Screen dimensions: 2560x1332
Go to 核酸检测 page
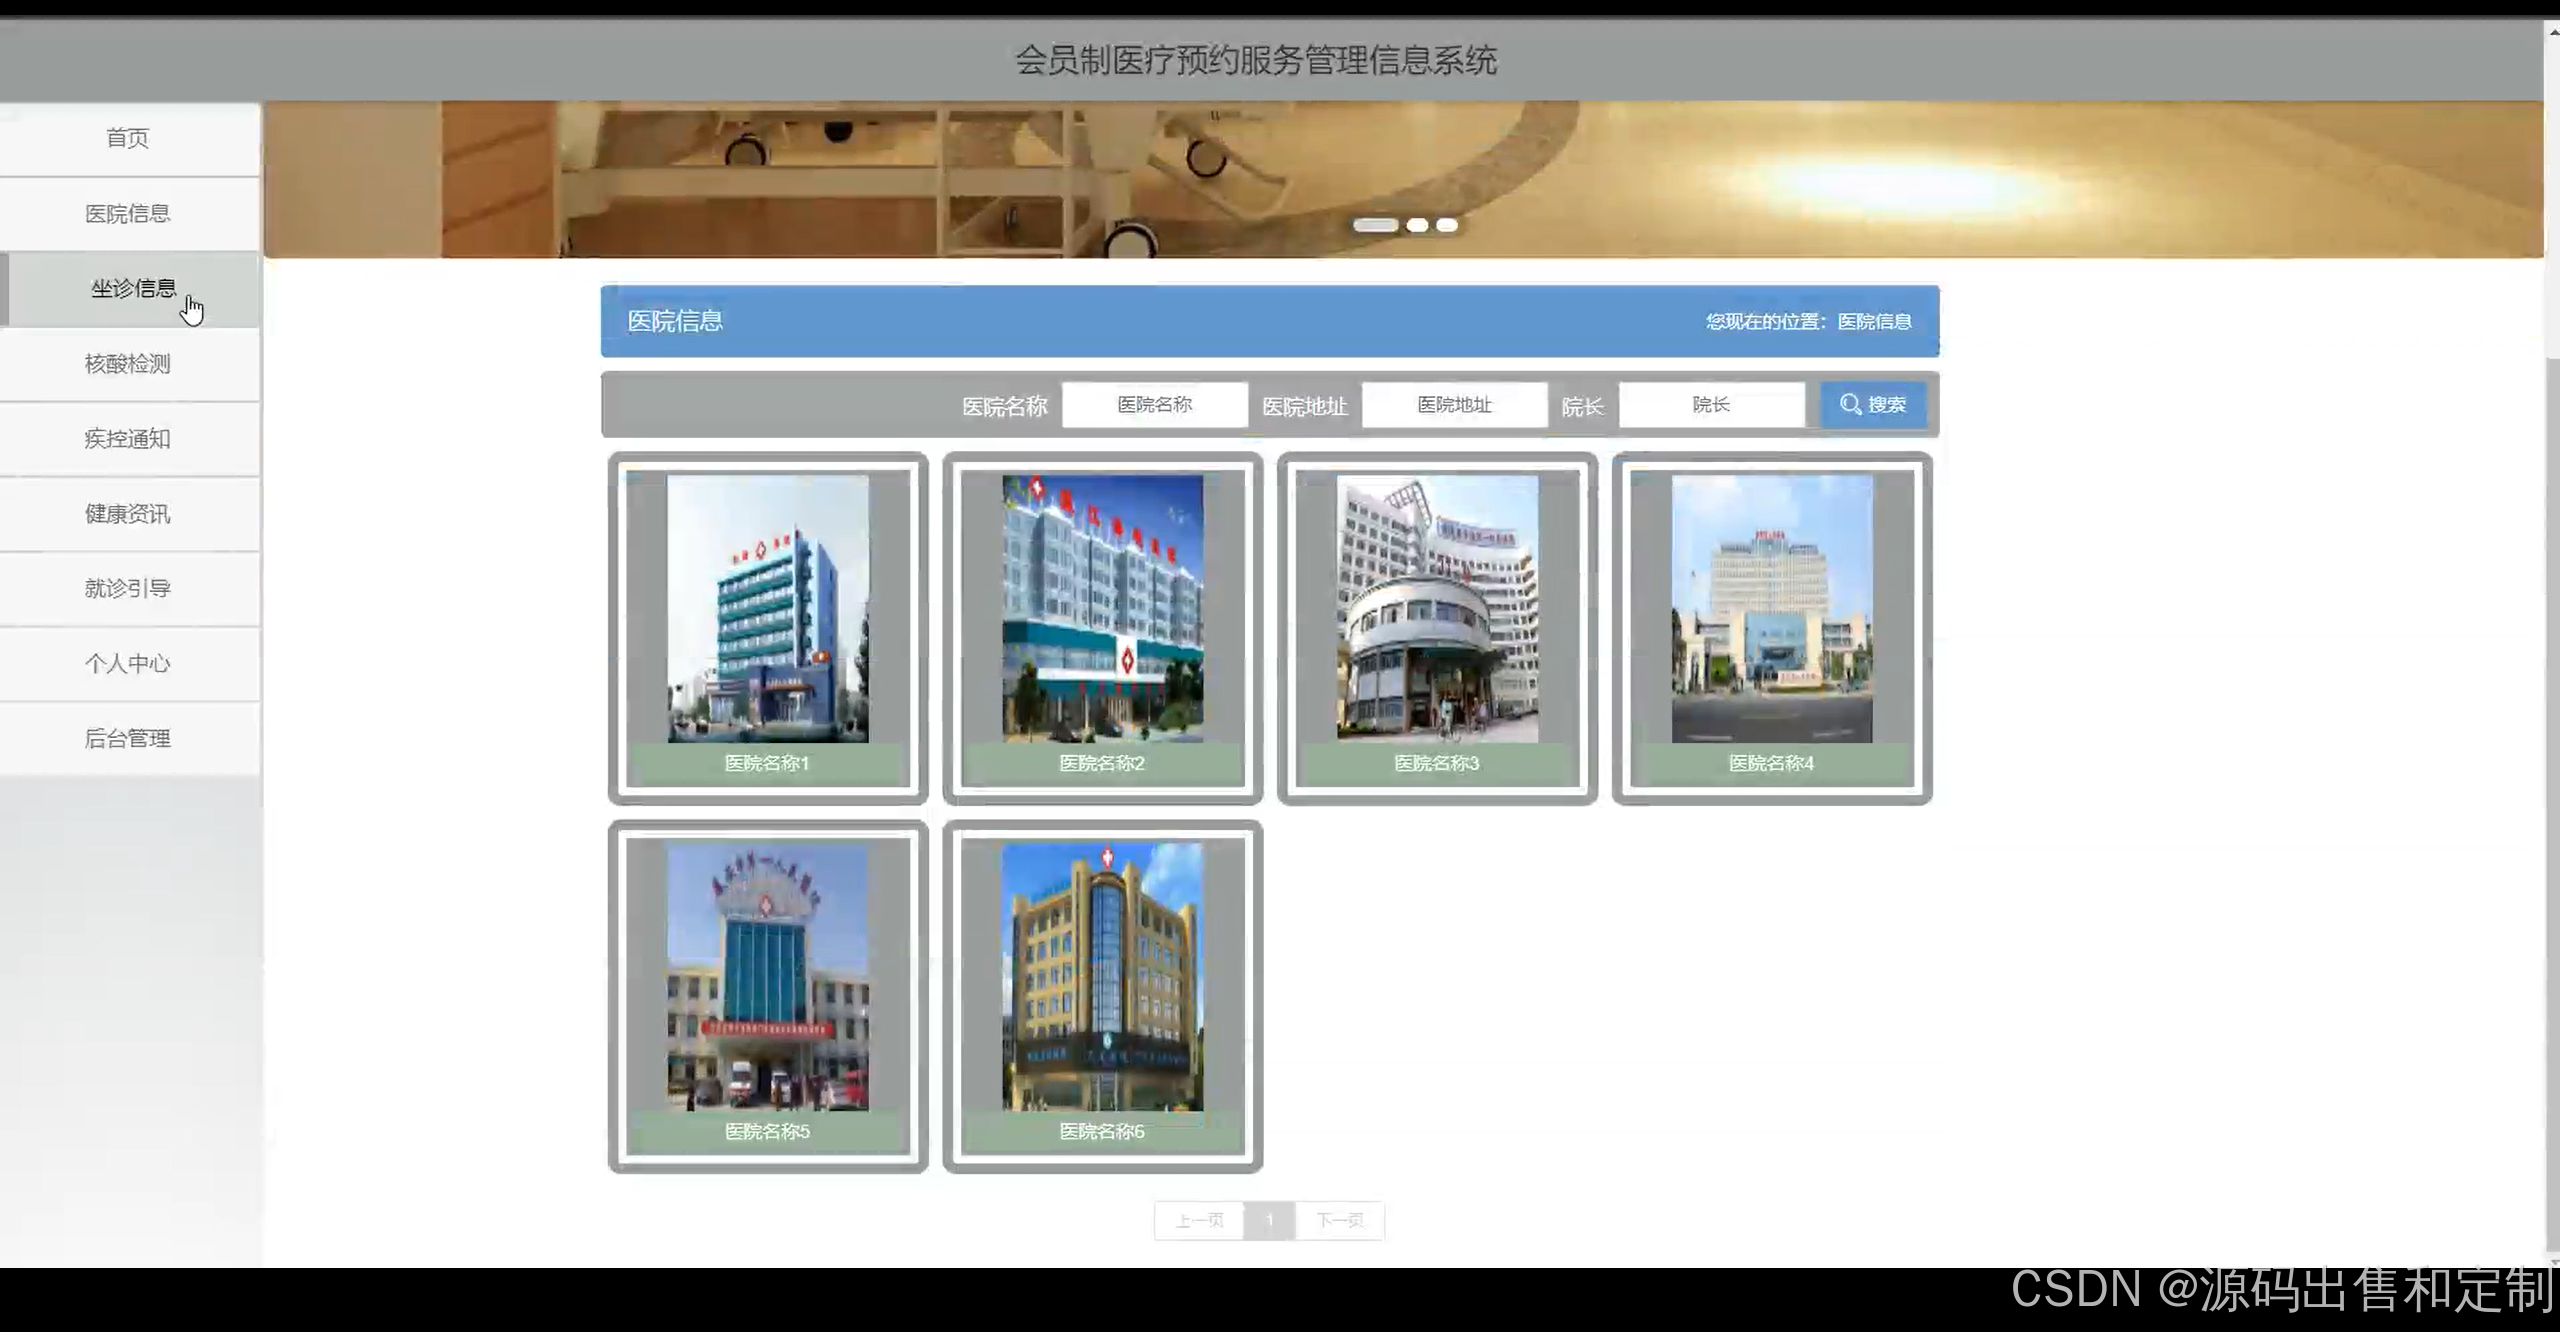(x=128, y=364)
